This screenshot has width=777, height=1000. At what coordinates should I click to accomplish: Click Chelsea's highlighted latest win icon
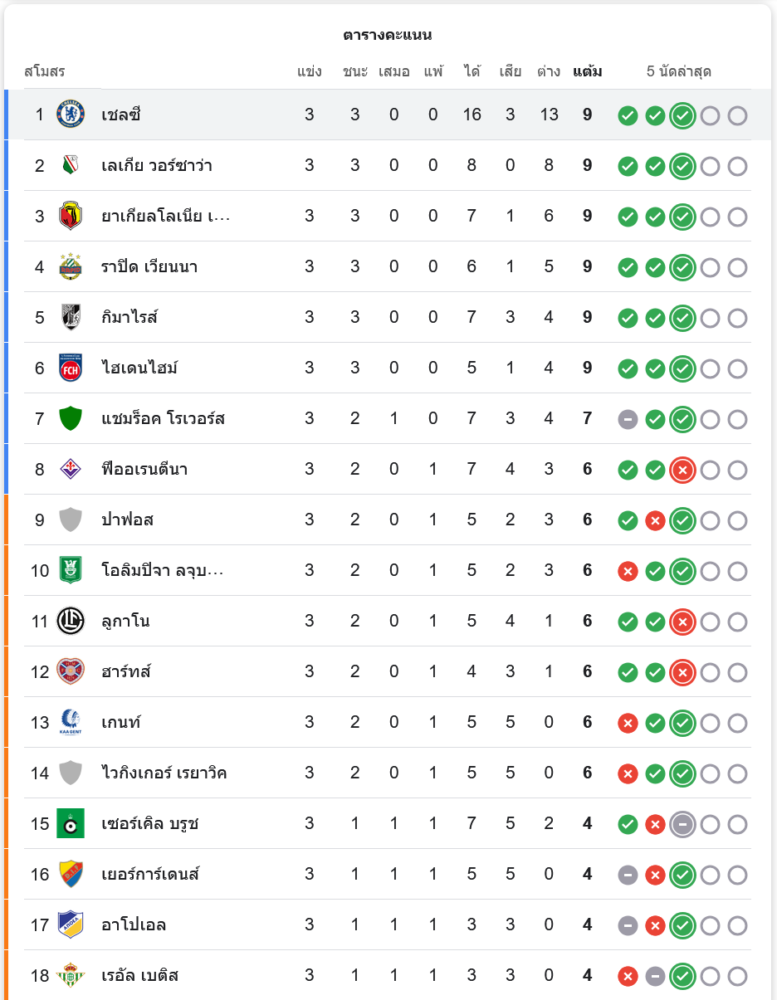pos(683,115)
